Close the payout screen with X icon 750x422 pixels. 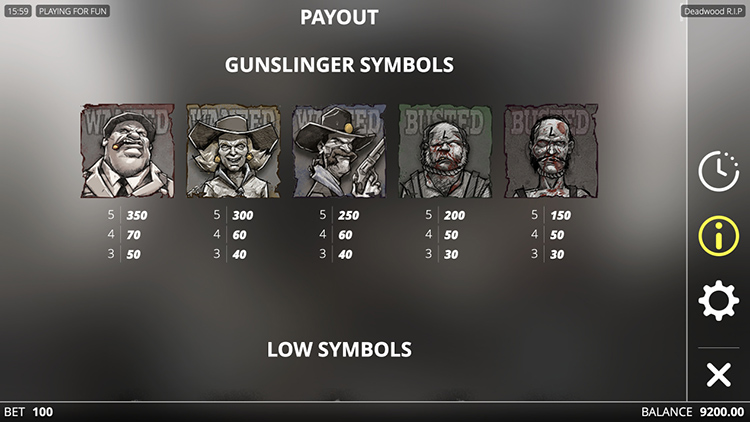[x=718, y=374]
